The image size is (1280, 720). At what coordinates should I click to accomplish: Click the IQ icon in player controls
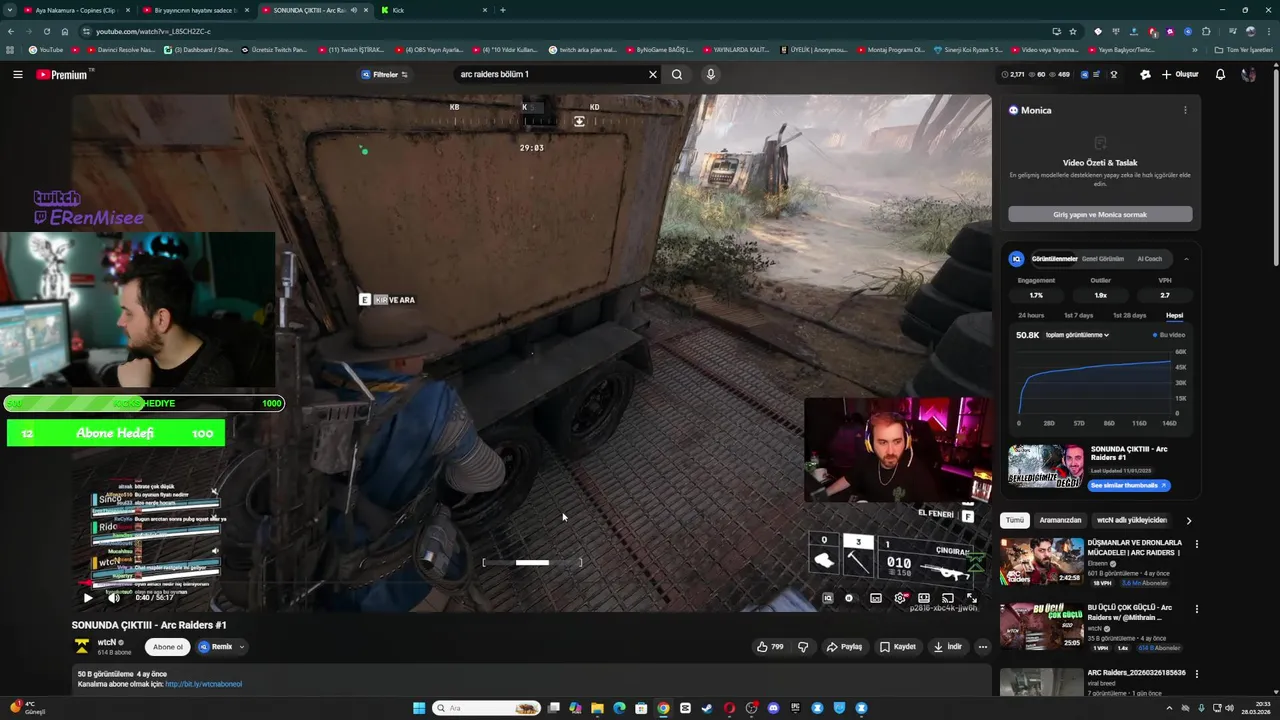(828, 598)
